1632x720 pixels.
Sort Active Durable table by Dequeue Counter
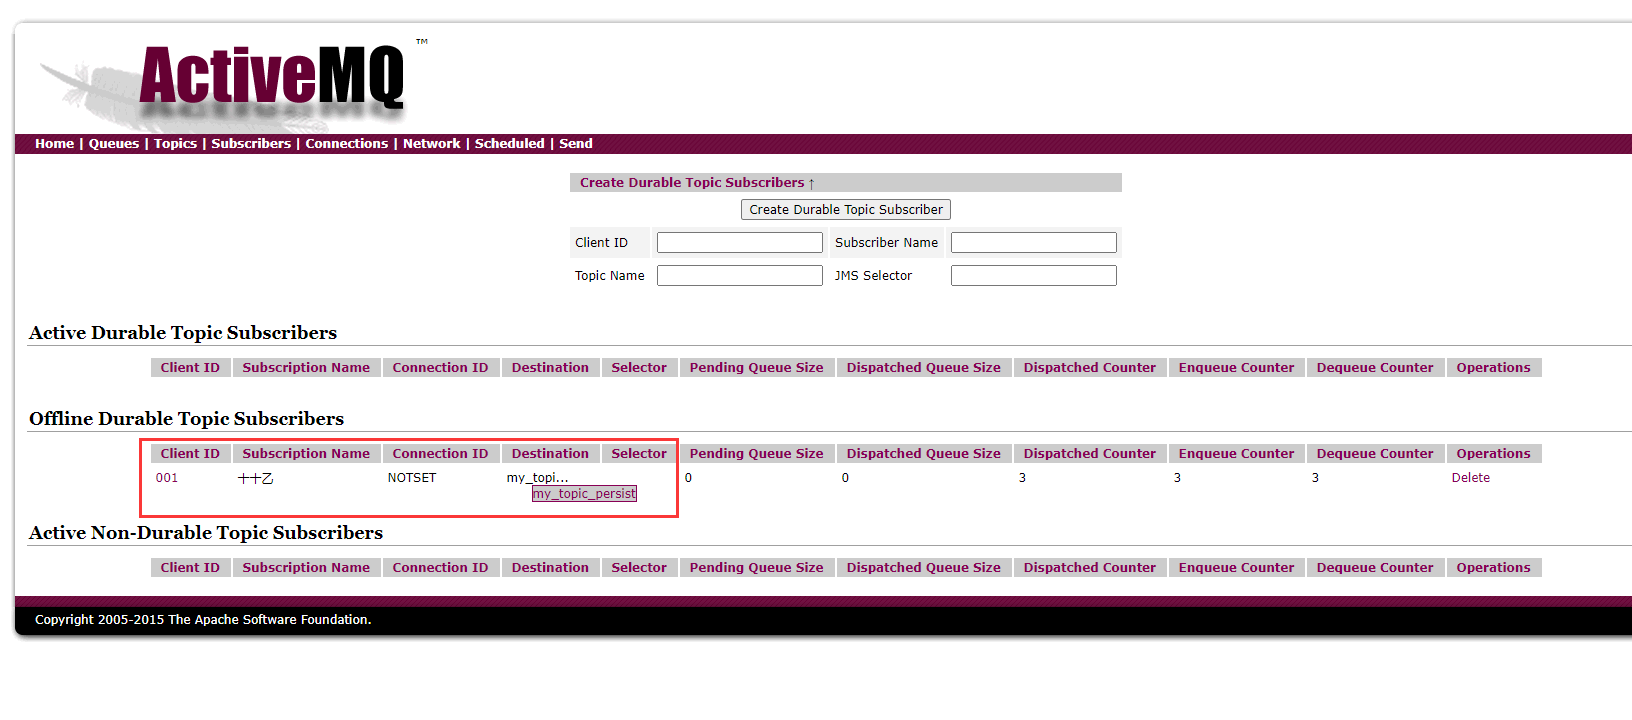point(1375,368)
